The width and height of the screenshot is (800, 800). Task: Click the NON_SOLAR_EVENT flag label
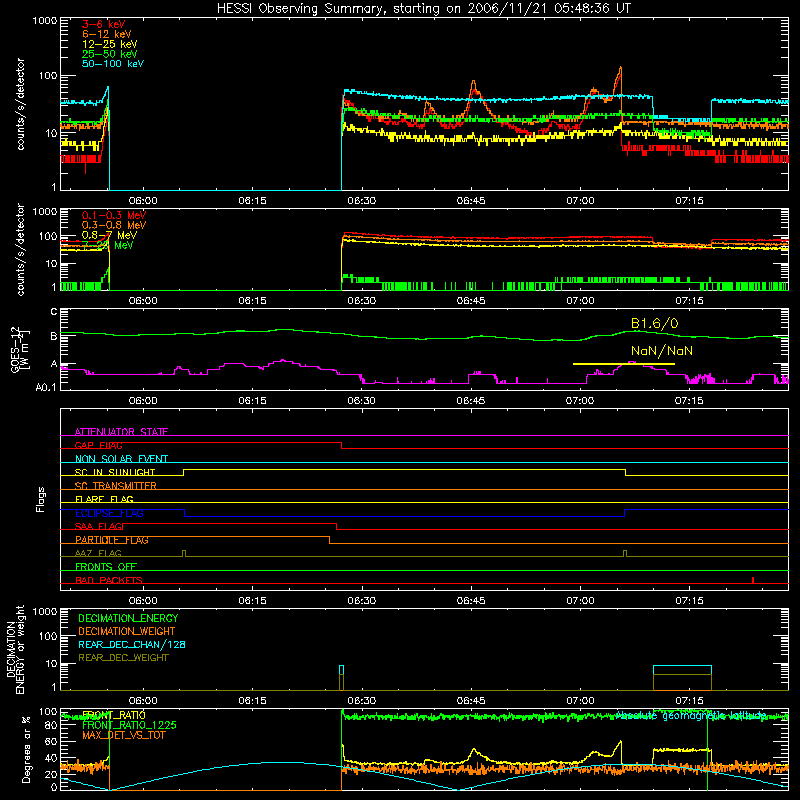(121, 459)
